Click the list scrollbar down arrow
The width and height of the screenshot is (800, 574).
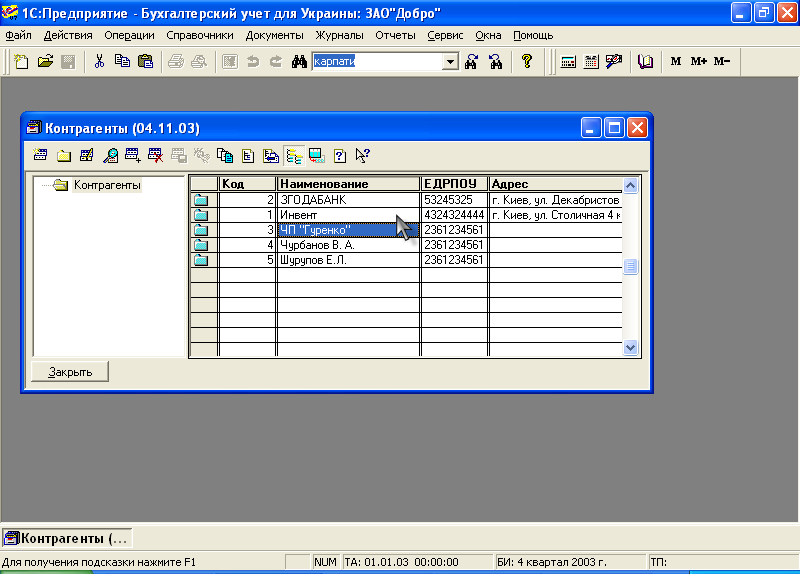point(631,347)
